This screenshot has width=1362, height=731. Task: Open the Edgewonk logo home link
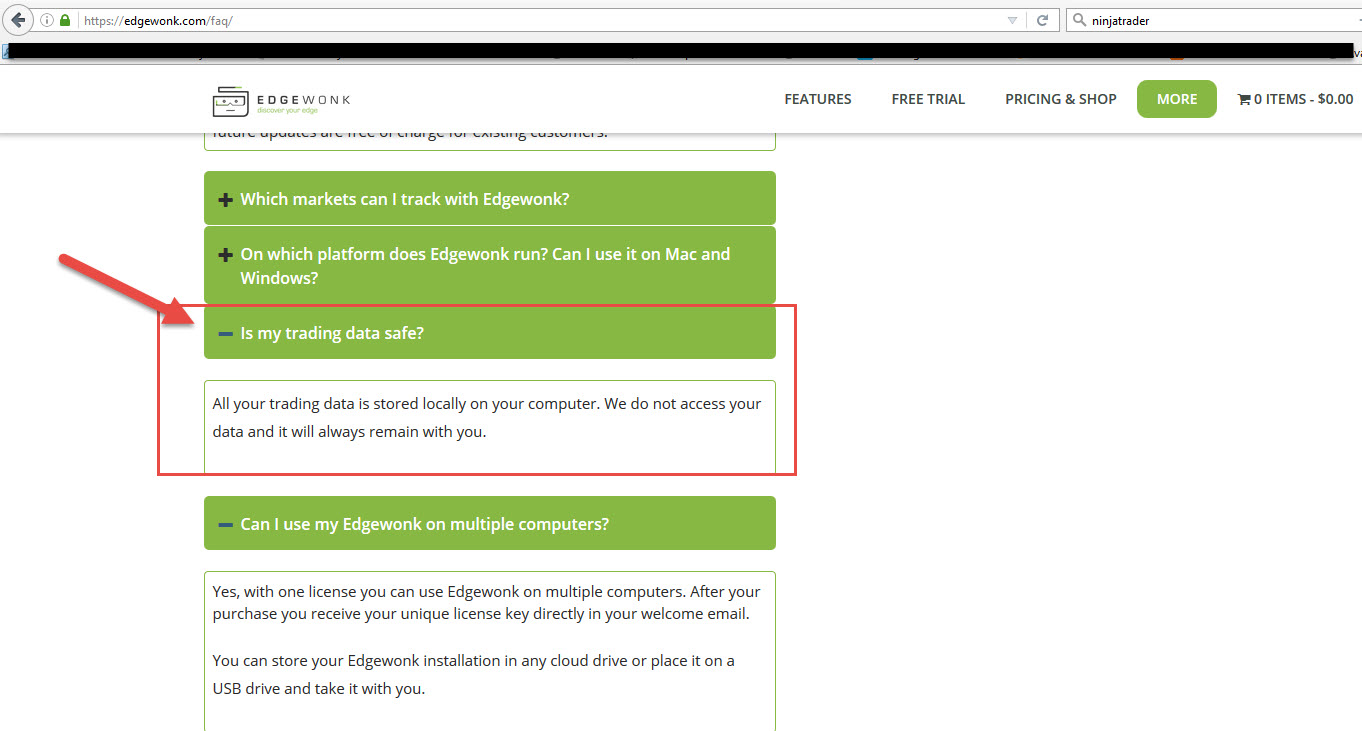pos(281,100)
